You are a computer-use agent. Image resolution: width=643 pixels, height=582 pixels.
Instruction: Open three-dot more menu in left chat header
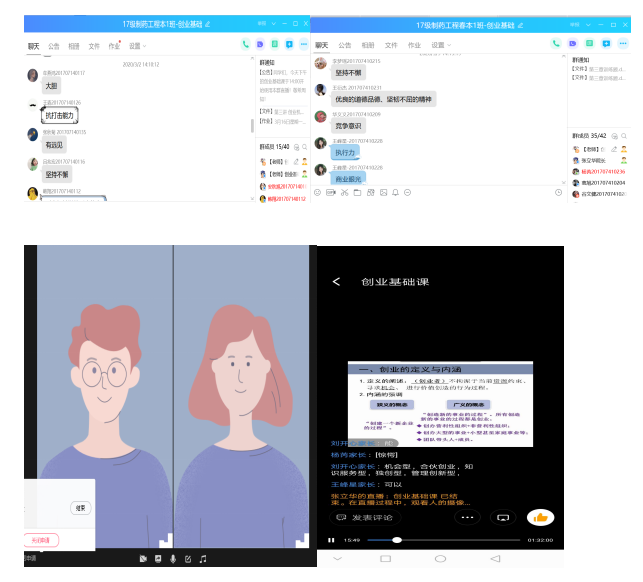coord(304,44)
